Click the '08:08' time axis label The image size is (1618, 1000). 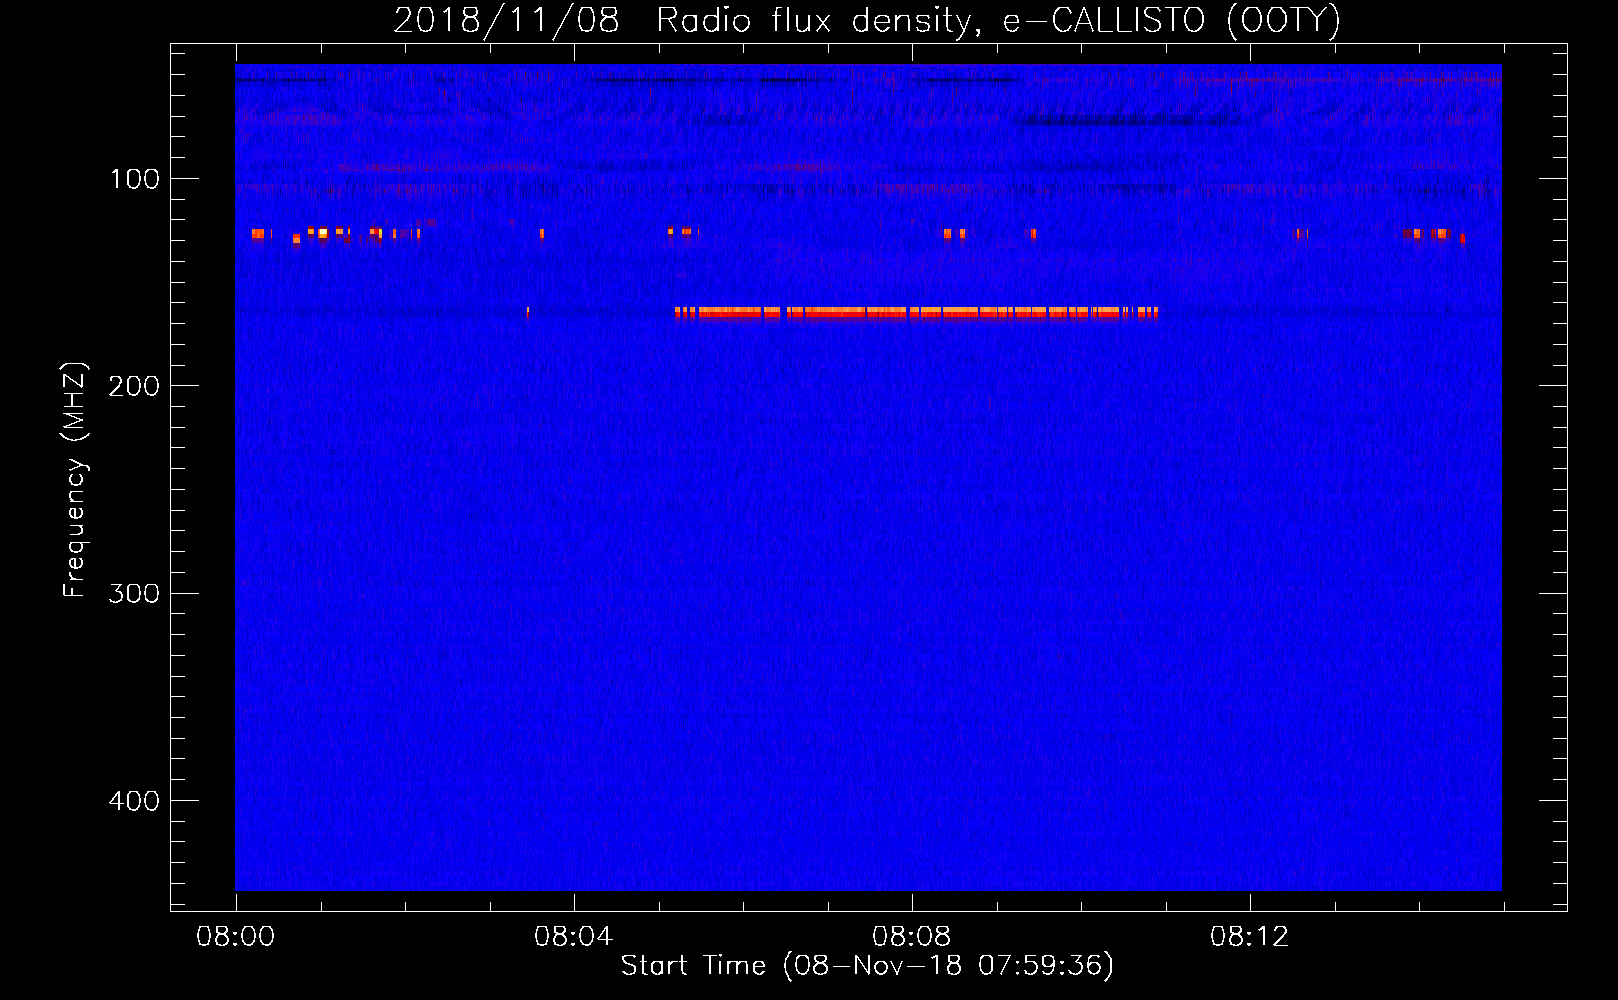tap(912, 937)
